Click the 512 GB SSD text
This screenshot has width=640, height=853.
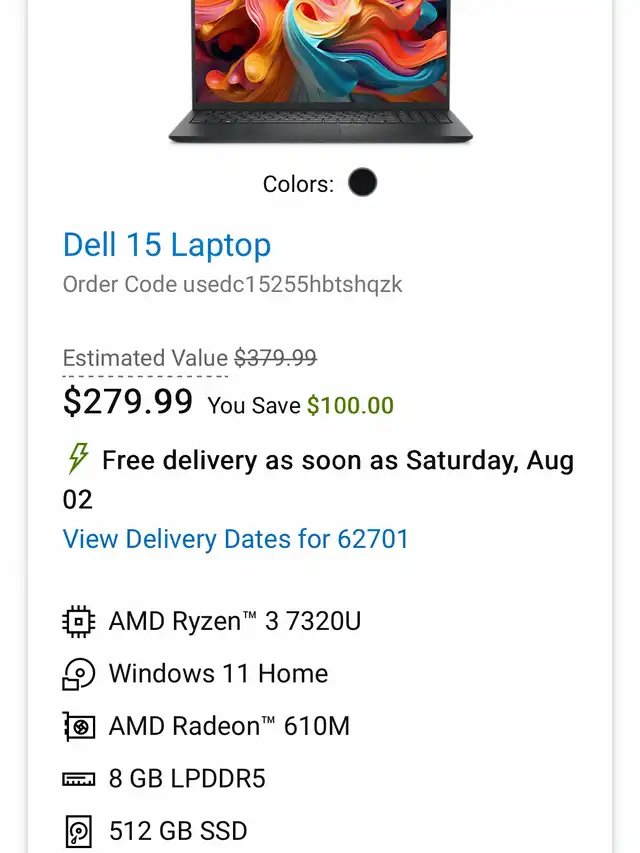tap(178, 831)
